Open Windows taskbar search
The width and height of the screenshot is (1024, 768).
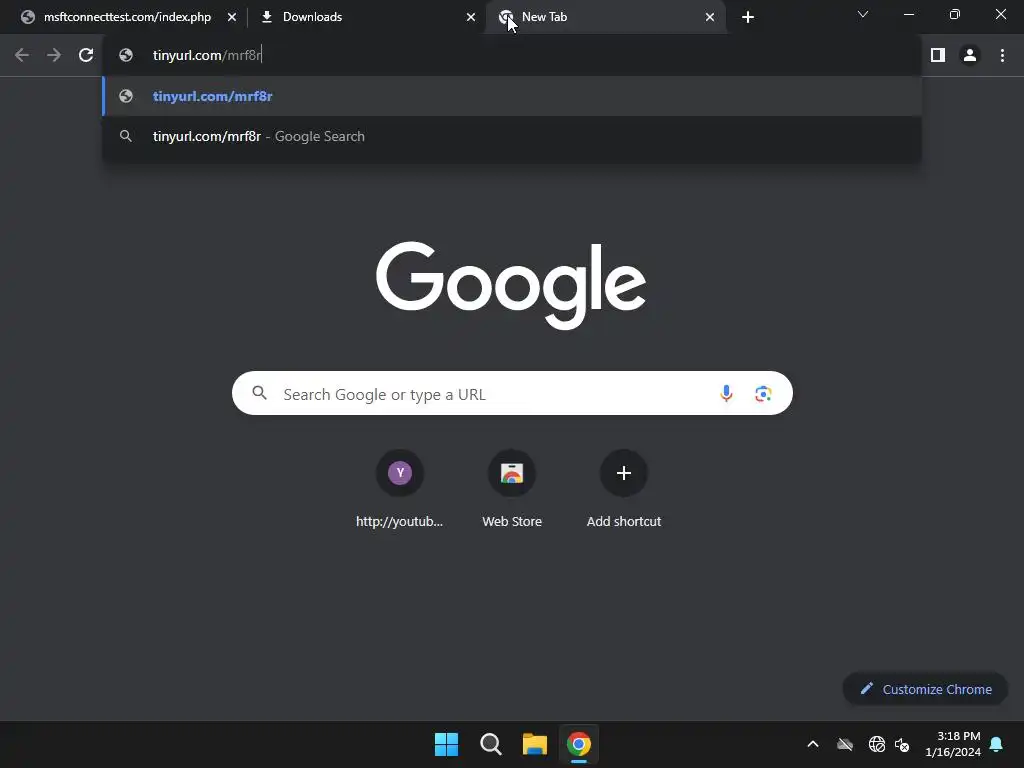(x=490, y=744)
